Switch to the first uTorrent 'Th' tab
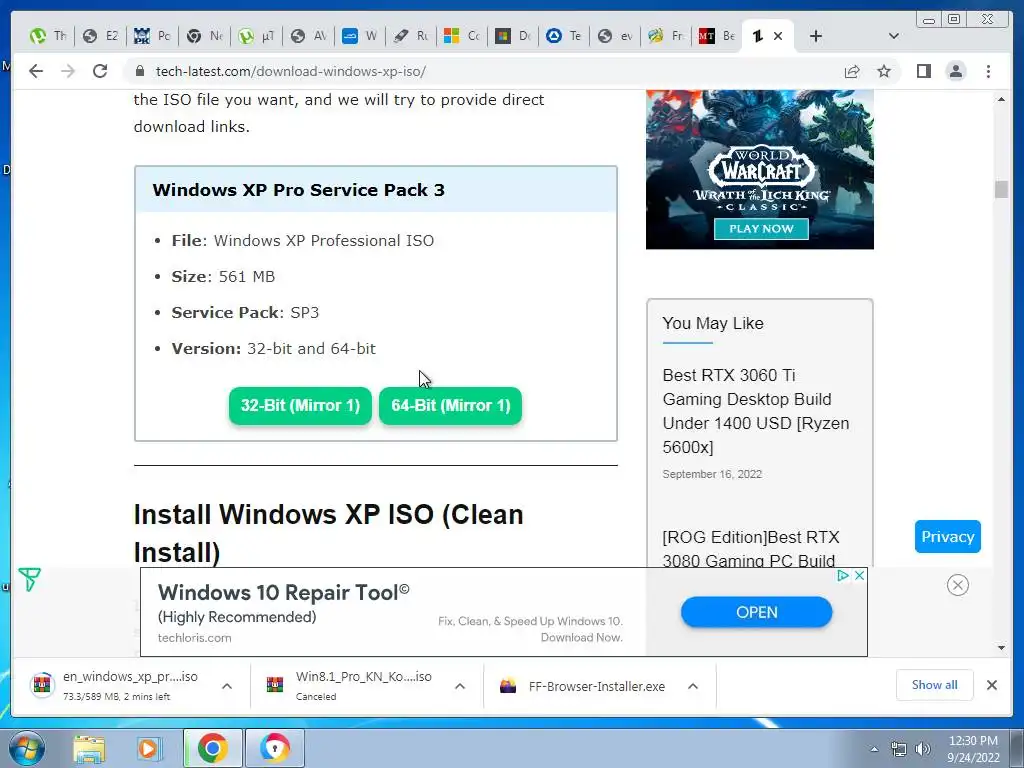This screenshot has height=768, width=1024. click(x=48, y=36)
